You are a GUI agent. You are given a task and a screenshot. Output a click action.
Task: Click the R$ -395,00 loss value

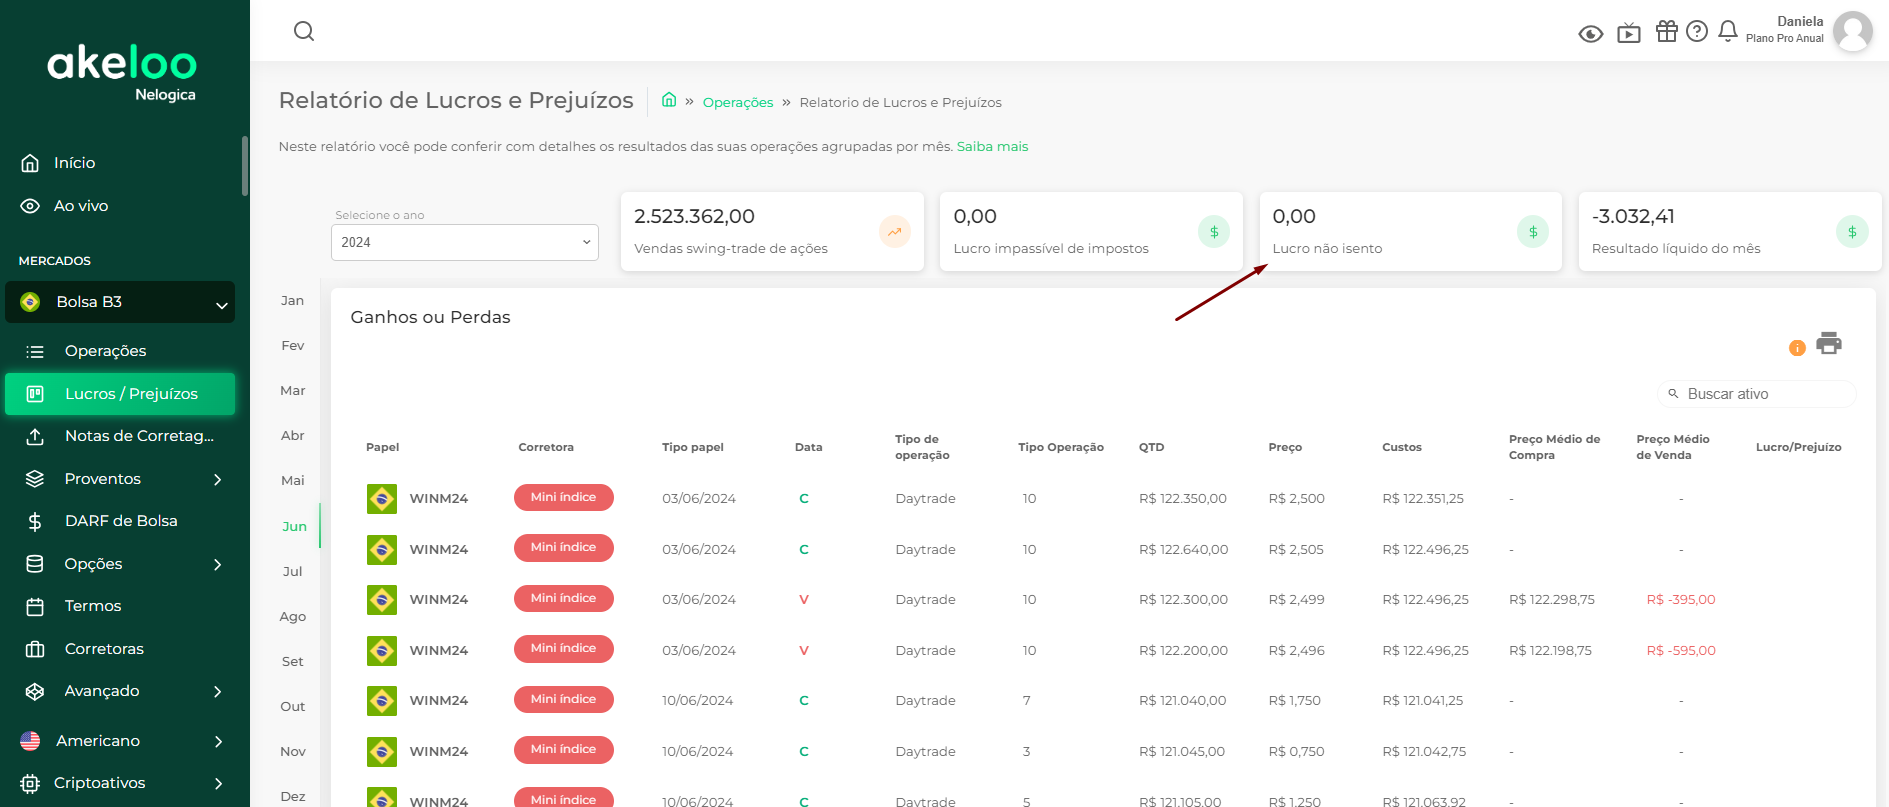(x=1681, y=599)
